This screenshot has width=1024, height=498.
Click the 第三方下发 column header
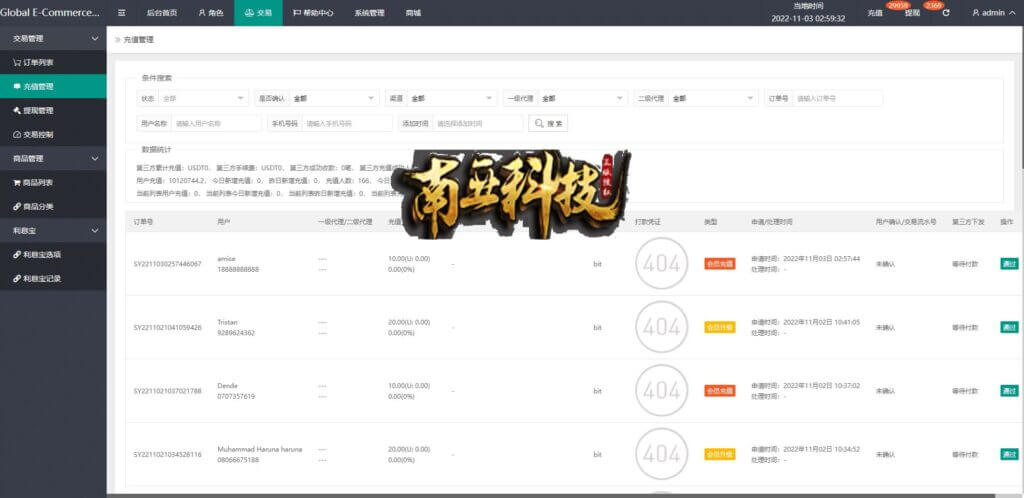click(x=968, y=222)
